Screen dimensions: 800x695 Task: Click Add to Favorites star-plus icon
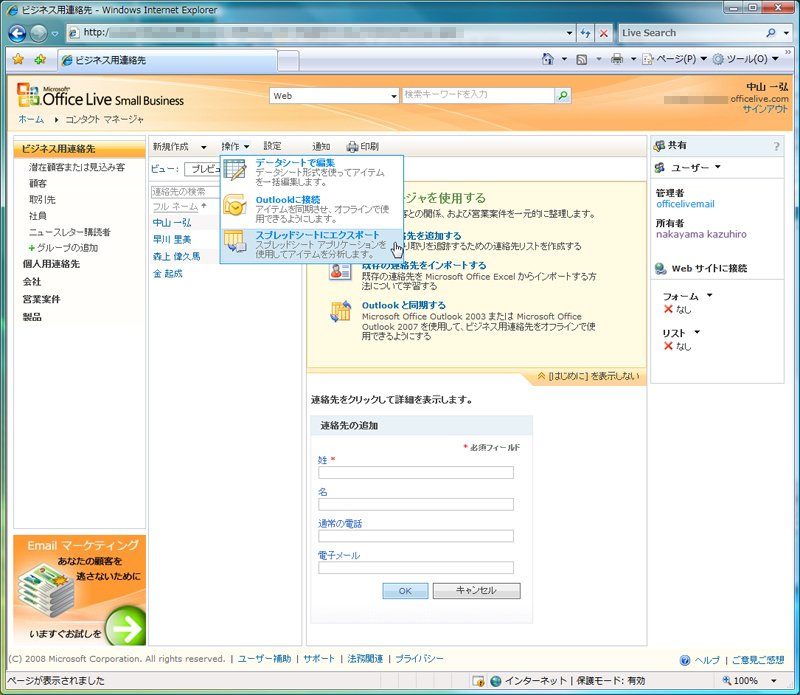(40, 59)
